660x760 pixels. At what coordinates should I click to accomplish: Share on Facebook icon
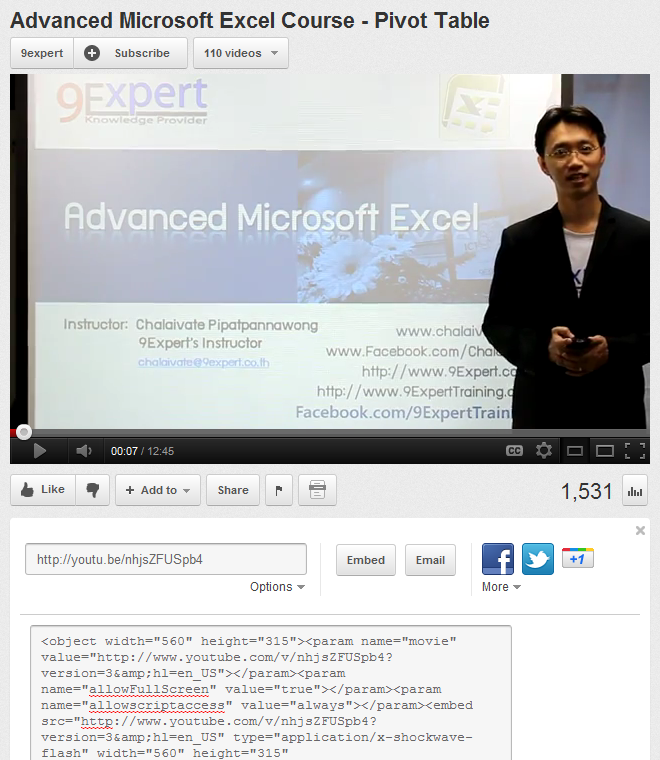(498, 559)
